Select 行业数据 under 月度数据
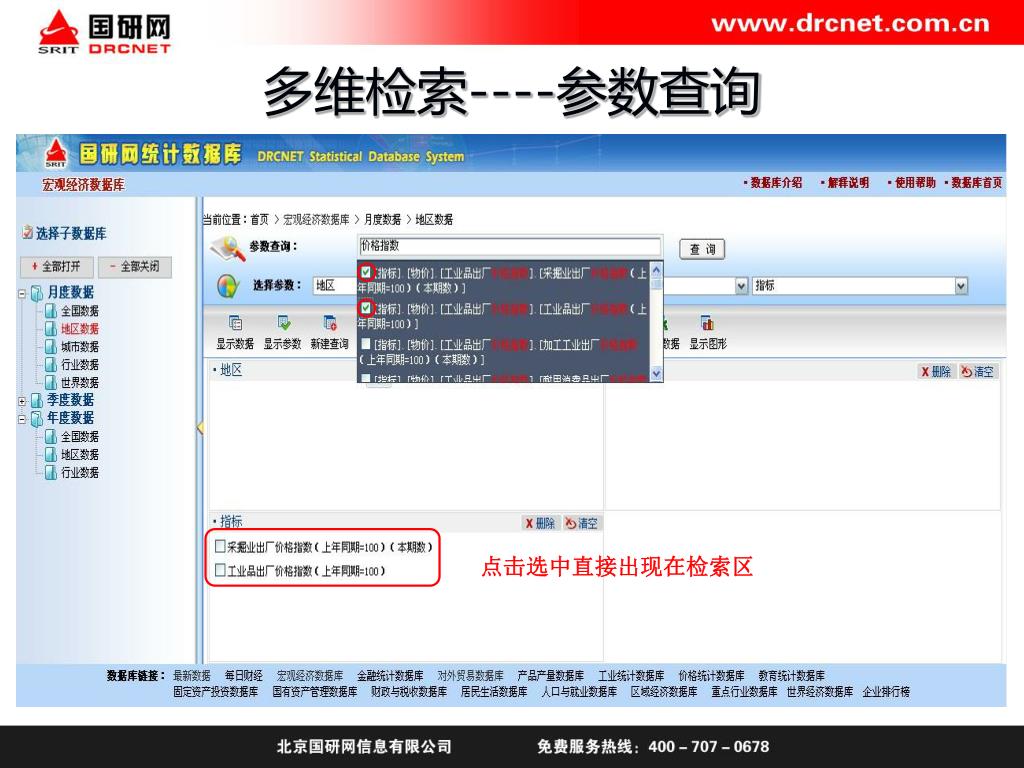Viewport: 1024px width, 768px height. [80, 365]
